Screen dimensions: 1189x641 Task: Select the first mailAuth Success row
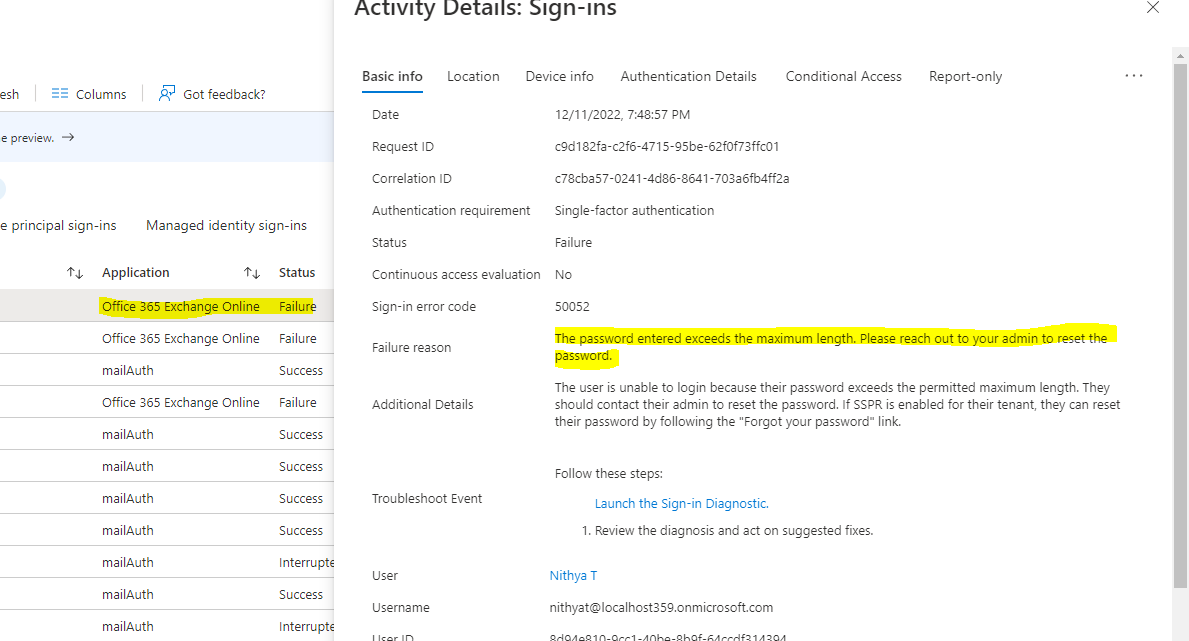pos(167,370)
